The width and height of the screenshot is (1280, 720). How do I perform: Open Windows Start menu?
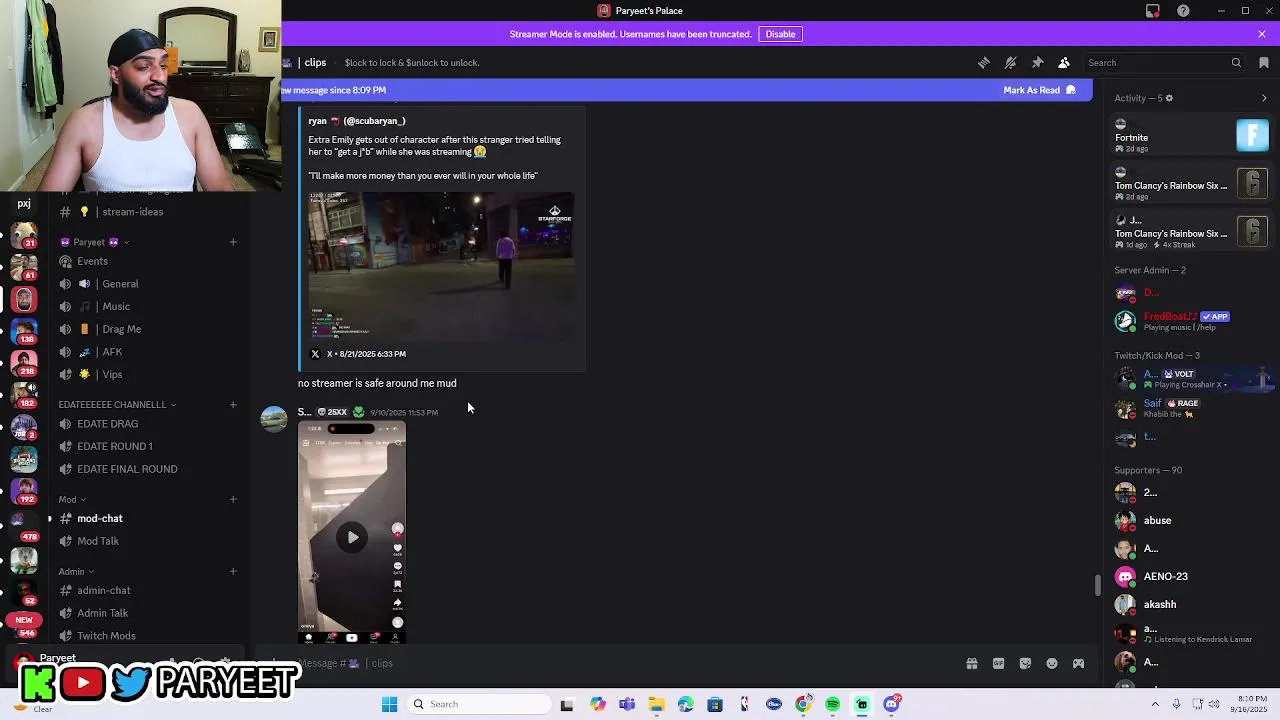389,704
